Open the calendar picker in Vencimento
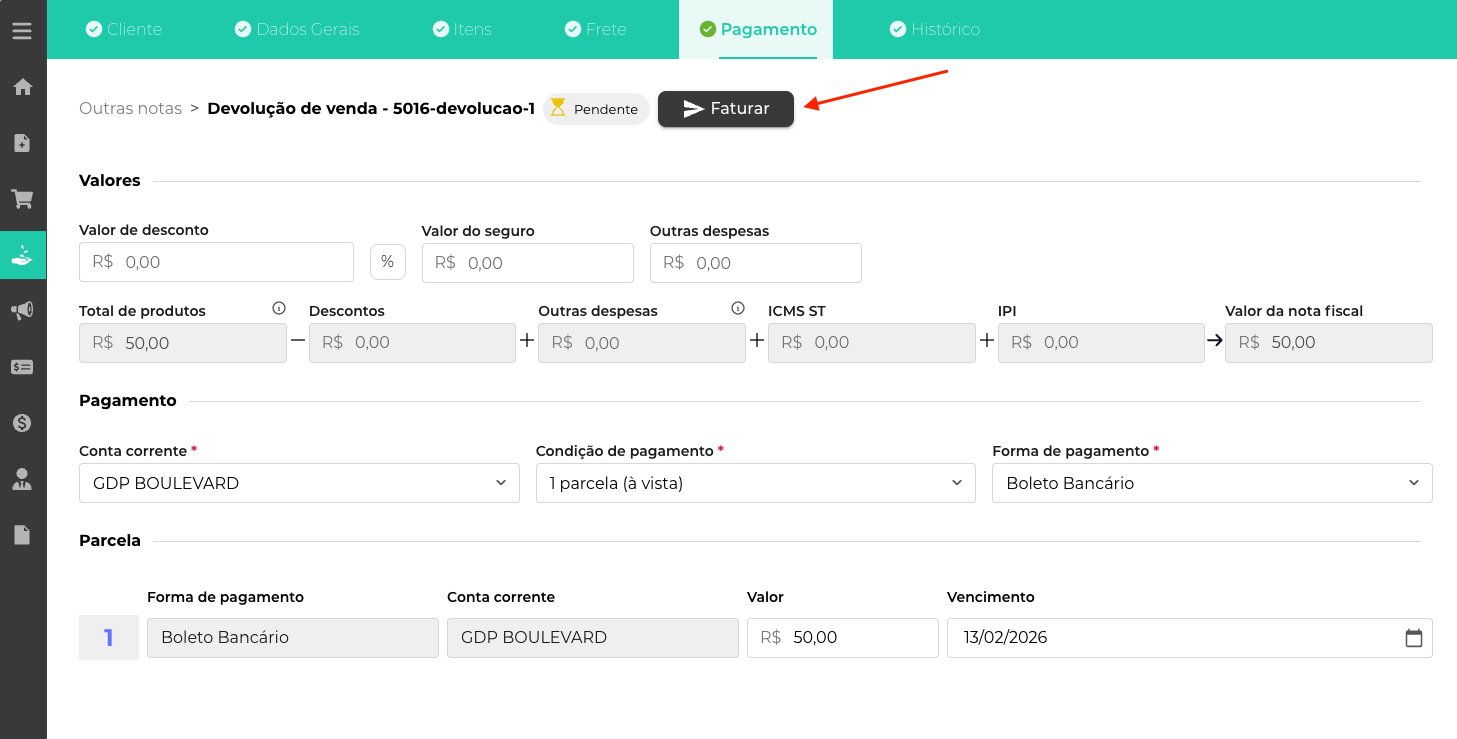Viewport: 1457px width, 739px height. pyautogui.click(x=1413, y=638)
